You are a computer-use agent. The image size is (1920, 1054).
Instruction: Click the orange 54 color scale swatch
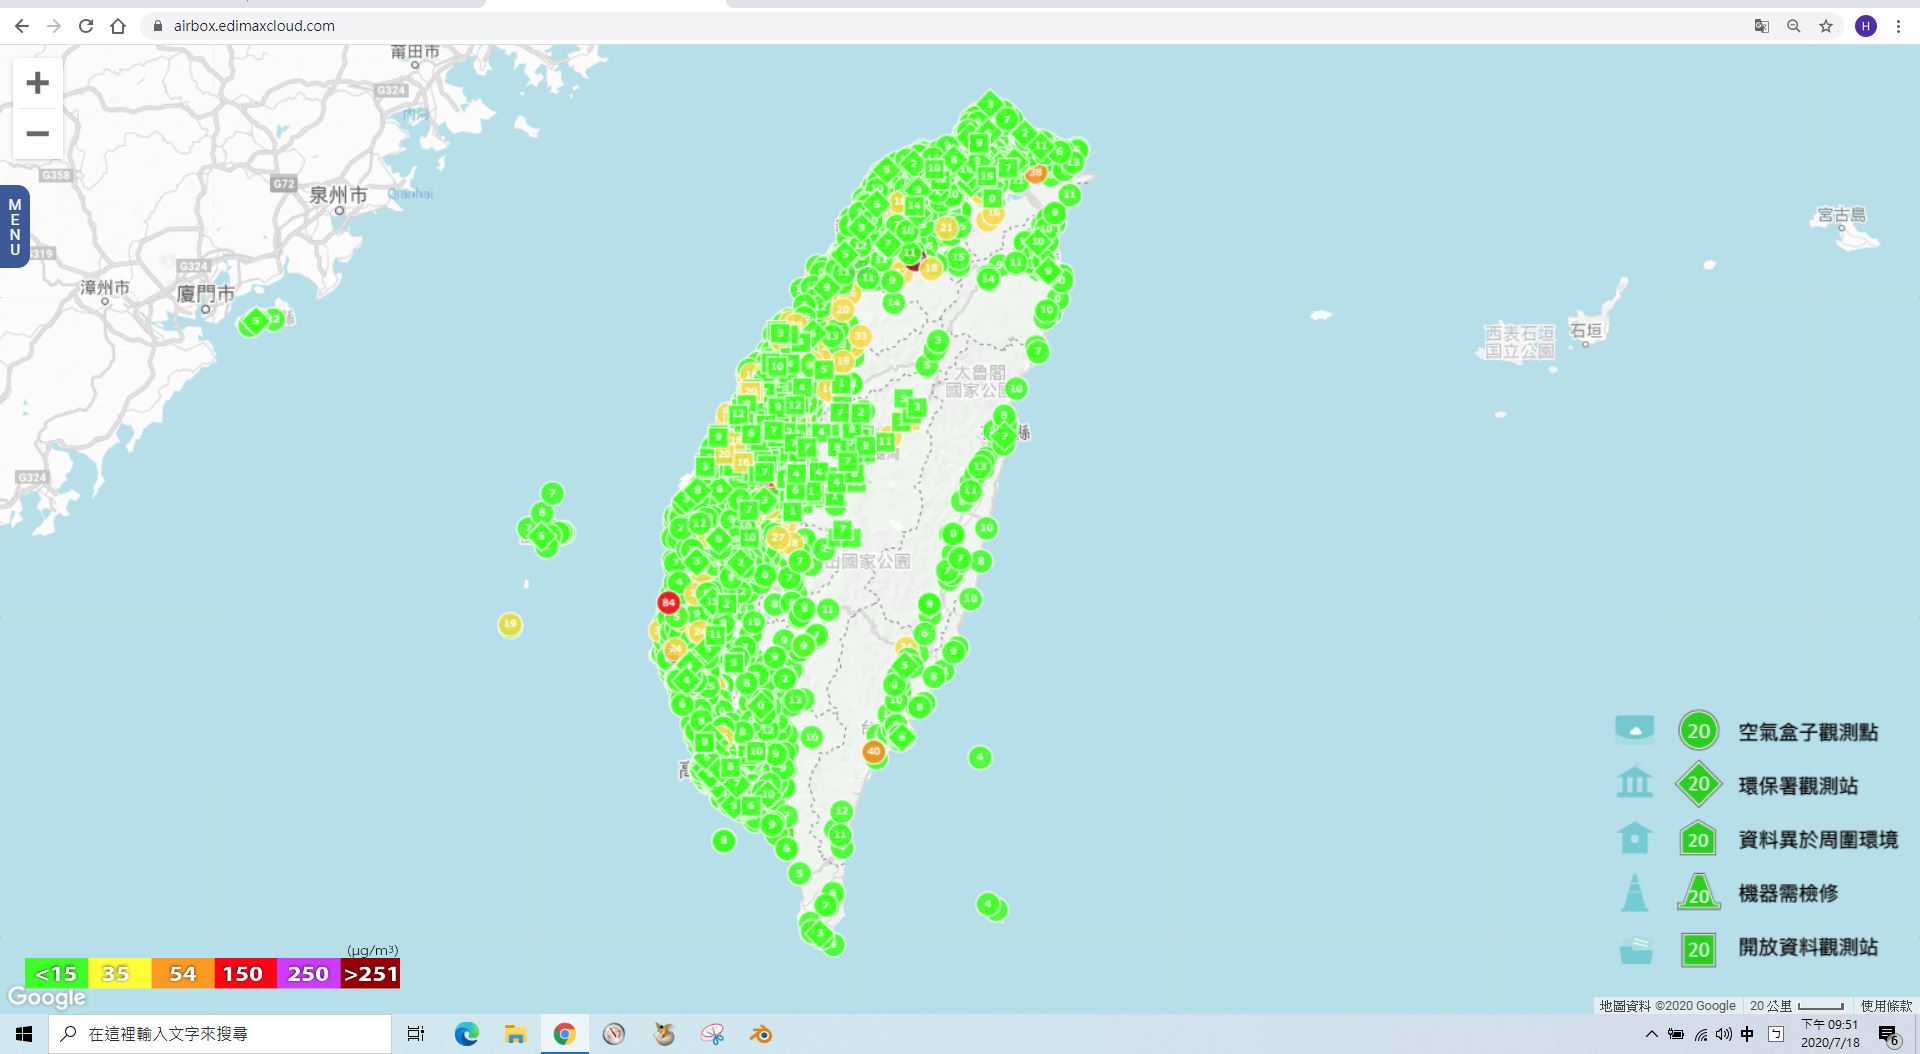[182, 973]
